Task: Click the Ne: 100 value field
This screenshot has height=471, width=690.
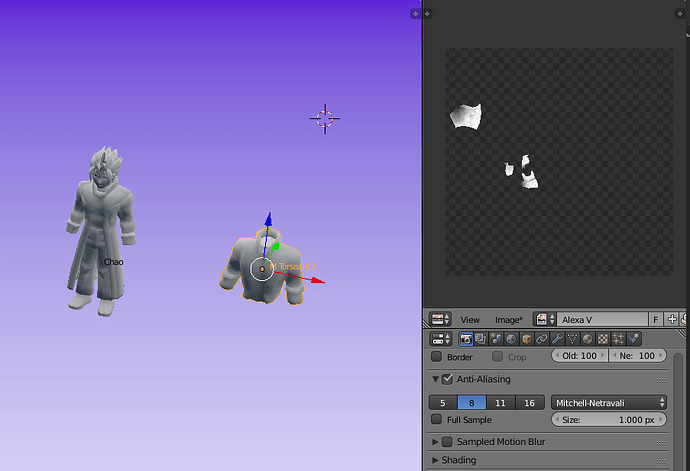Action: [638, 356]
